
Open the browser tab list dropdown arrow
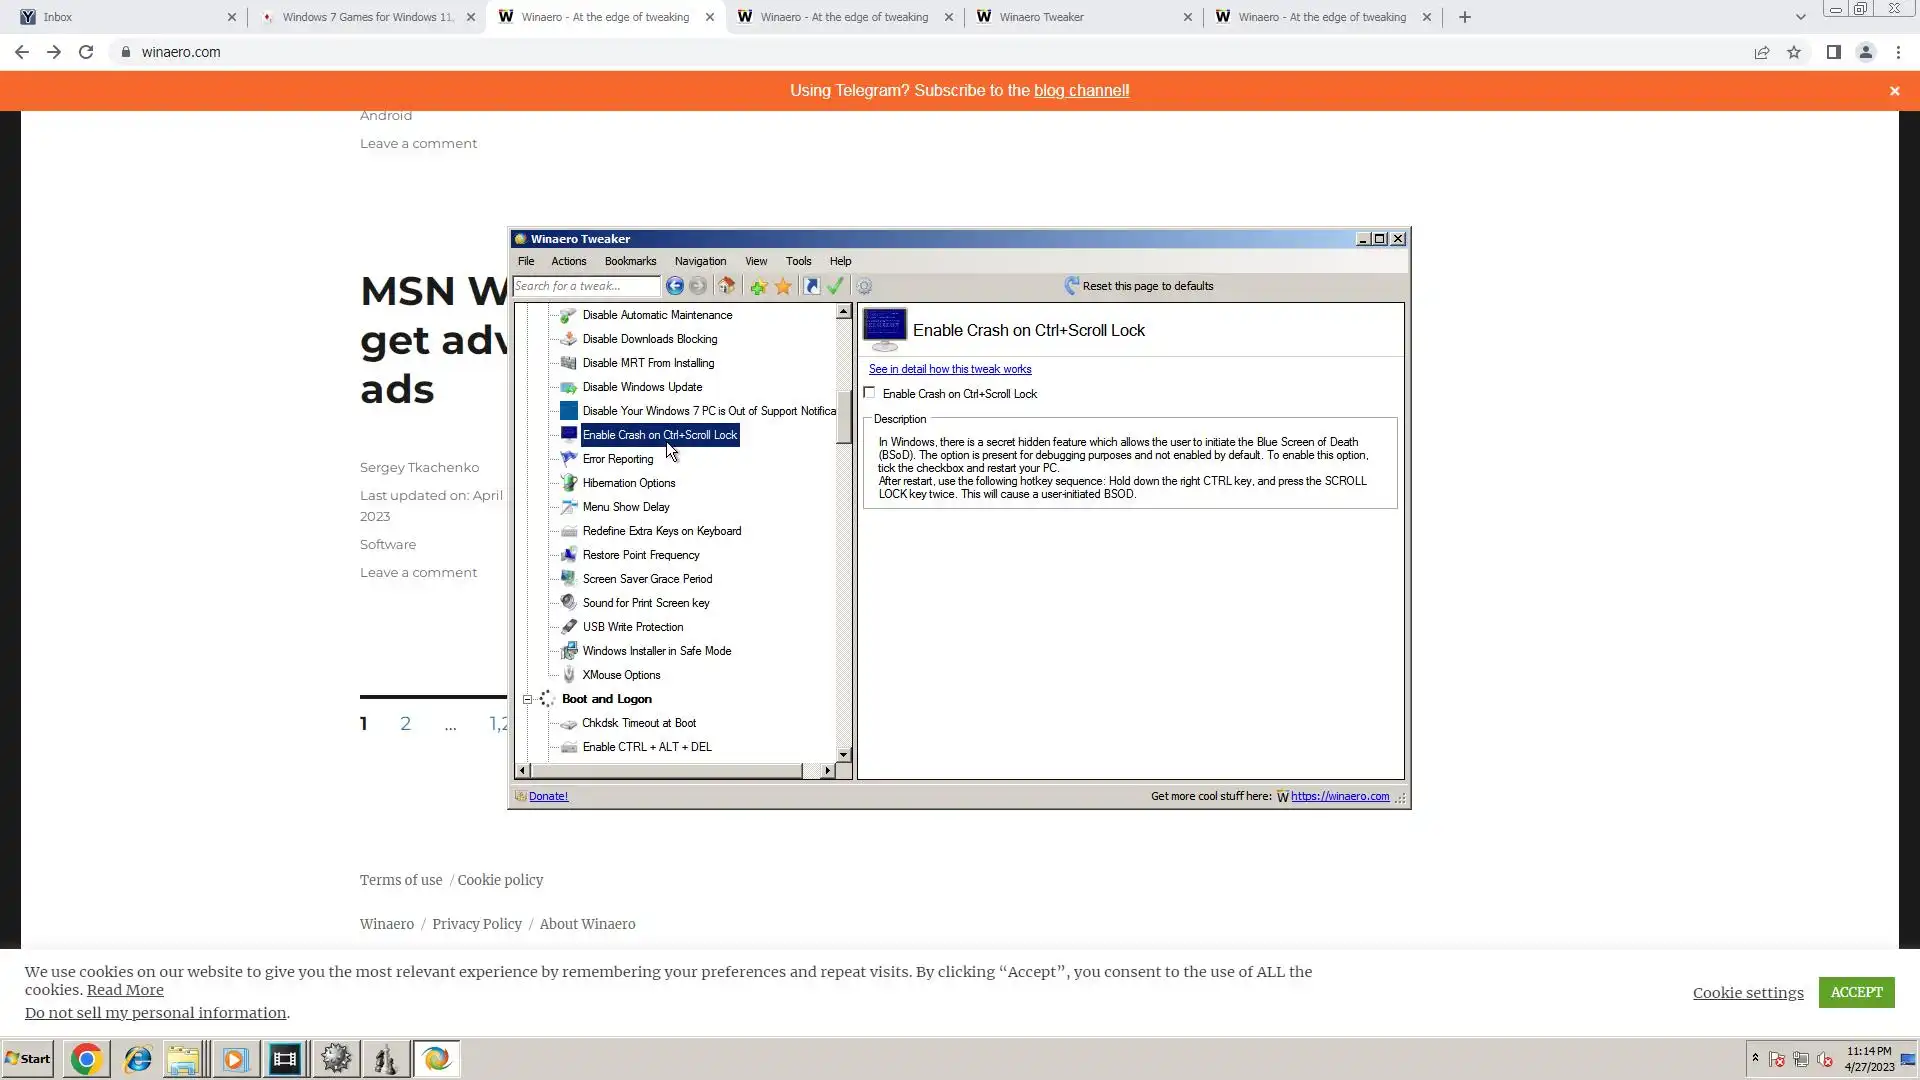pos(1800,17)
